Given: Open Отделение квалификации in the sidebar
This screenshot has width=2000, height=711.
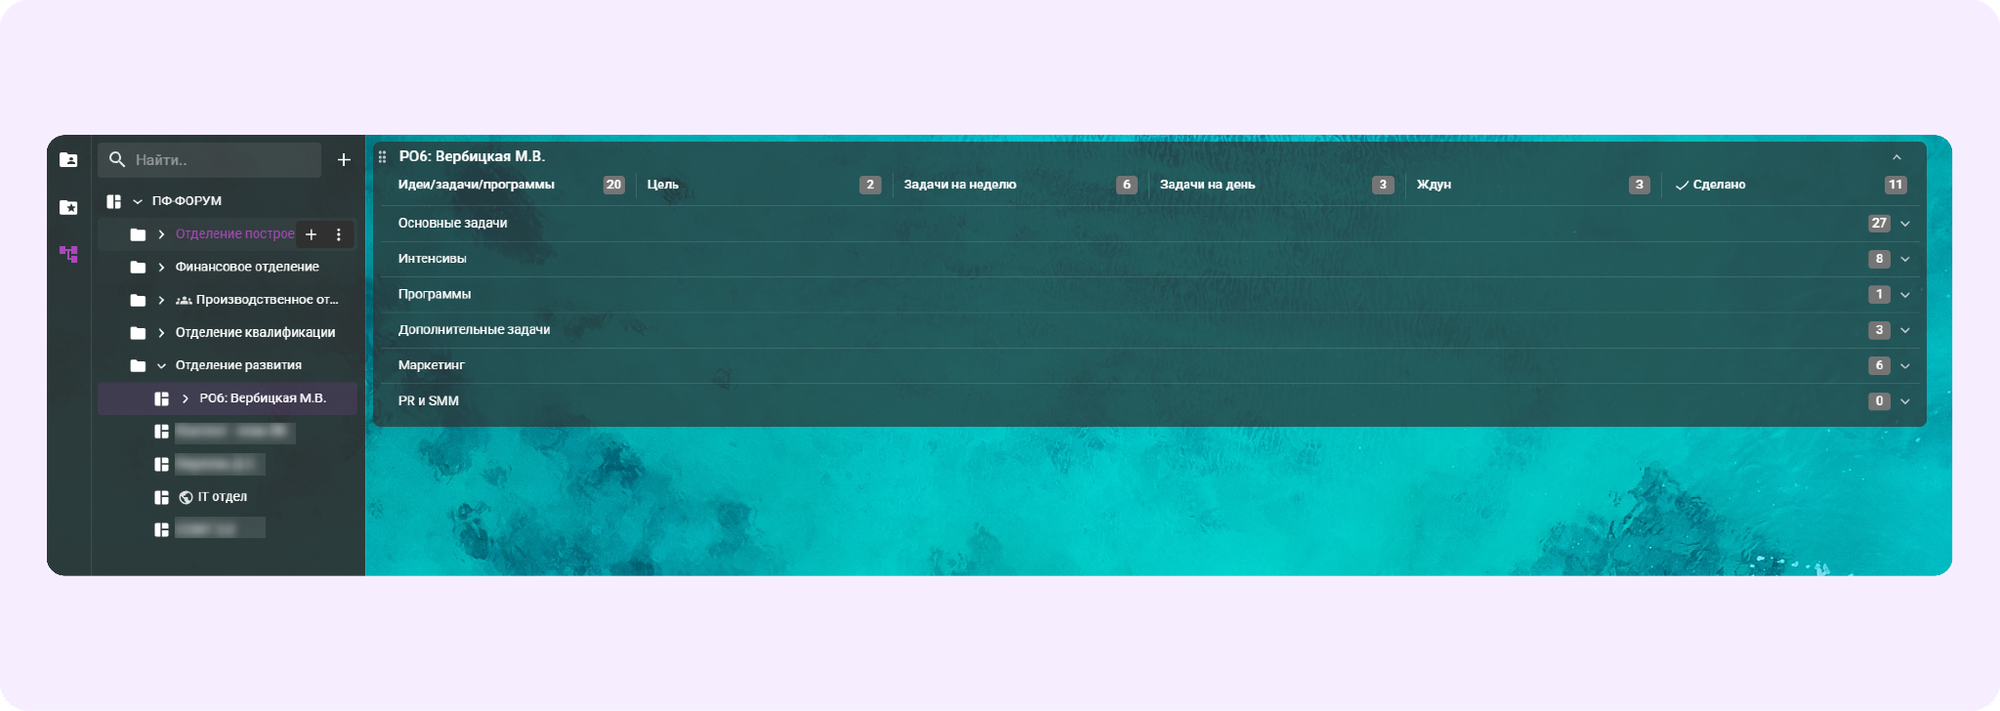Looking at the screenshot, I should pyautogui.click(x=255, y=333).
